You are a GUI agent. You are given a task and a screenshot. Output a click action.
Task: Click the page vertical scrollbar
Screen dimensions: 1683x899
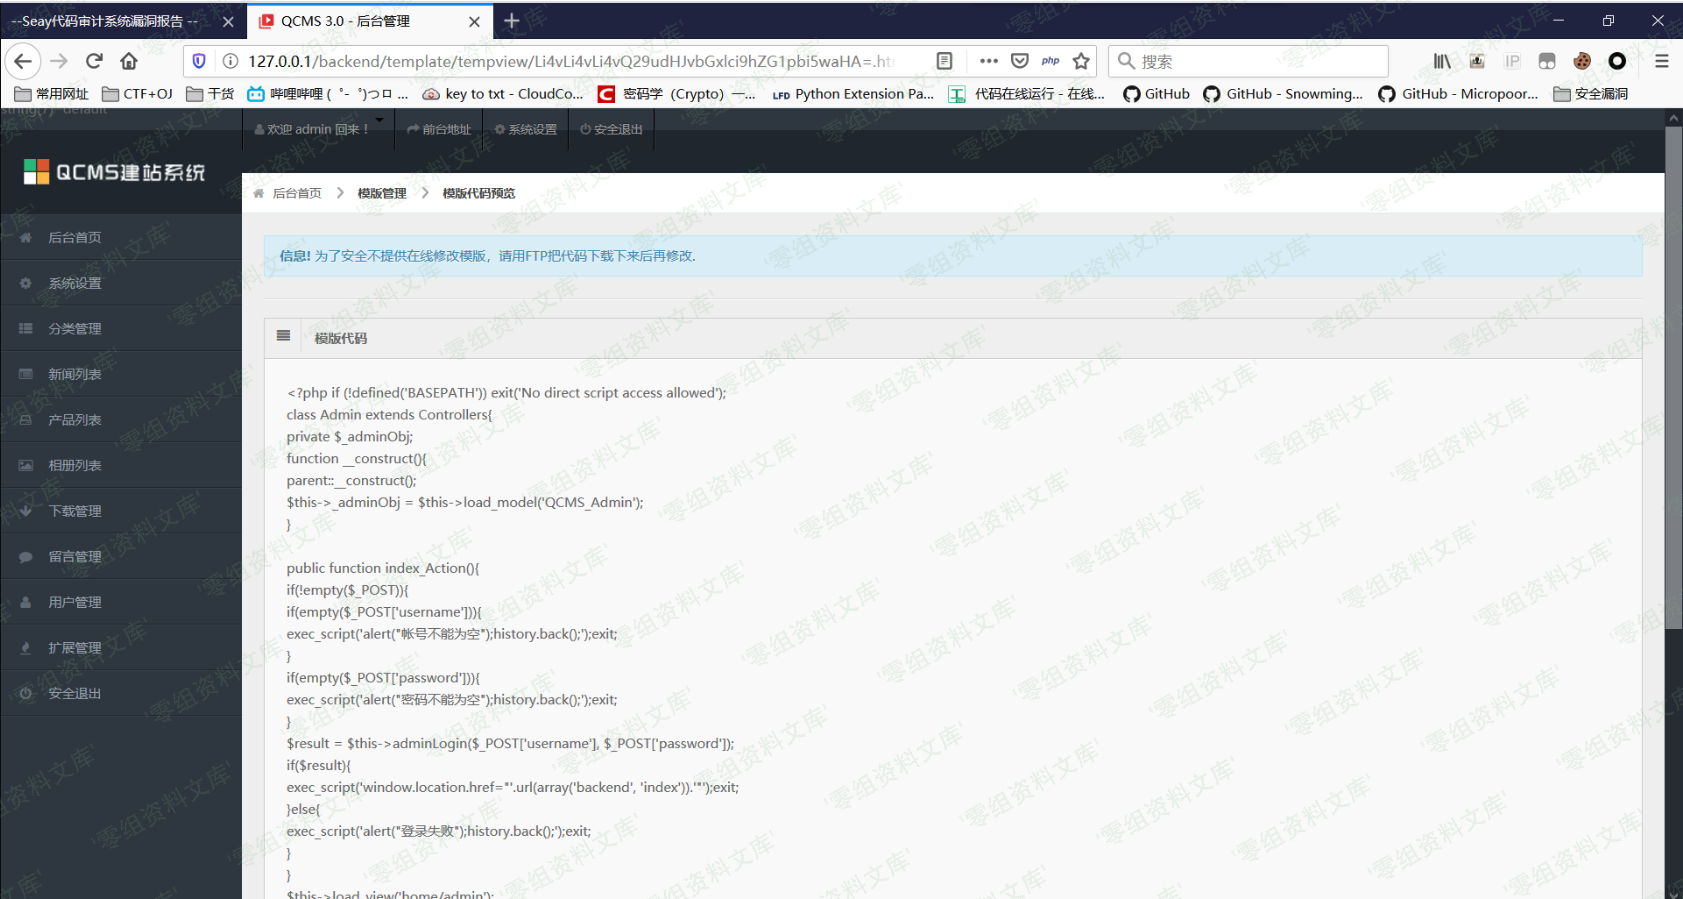click(1673, 380)
